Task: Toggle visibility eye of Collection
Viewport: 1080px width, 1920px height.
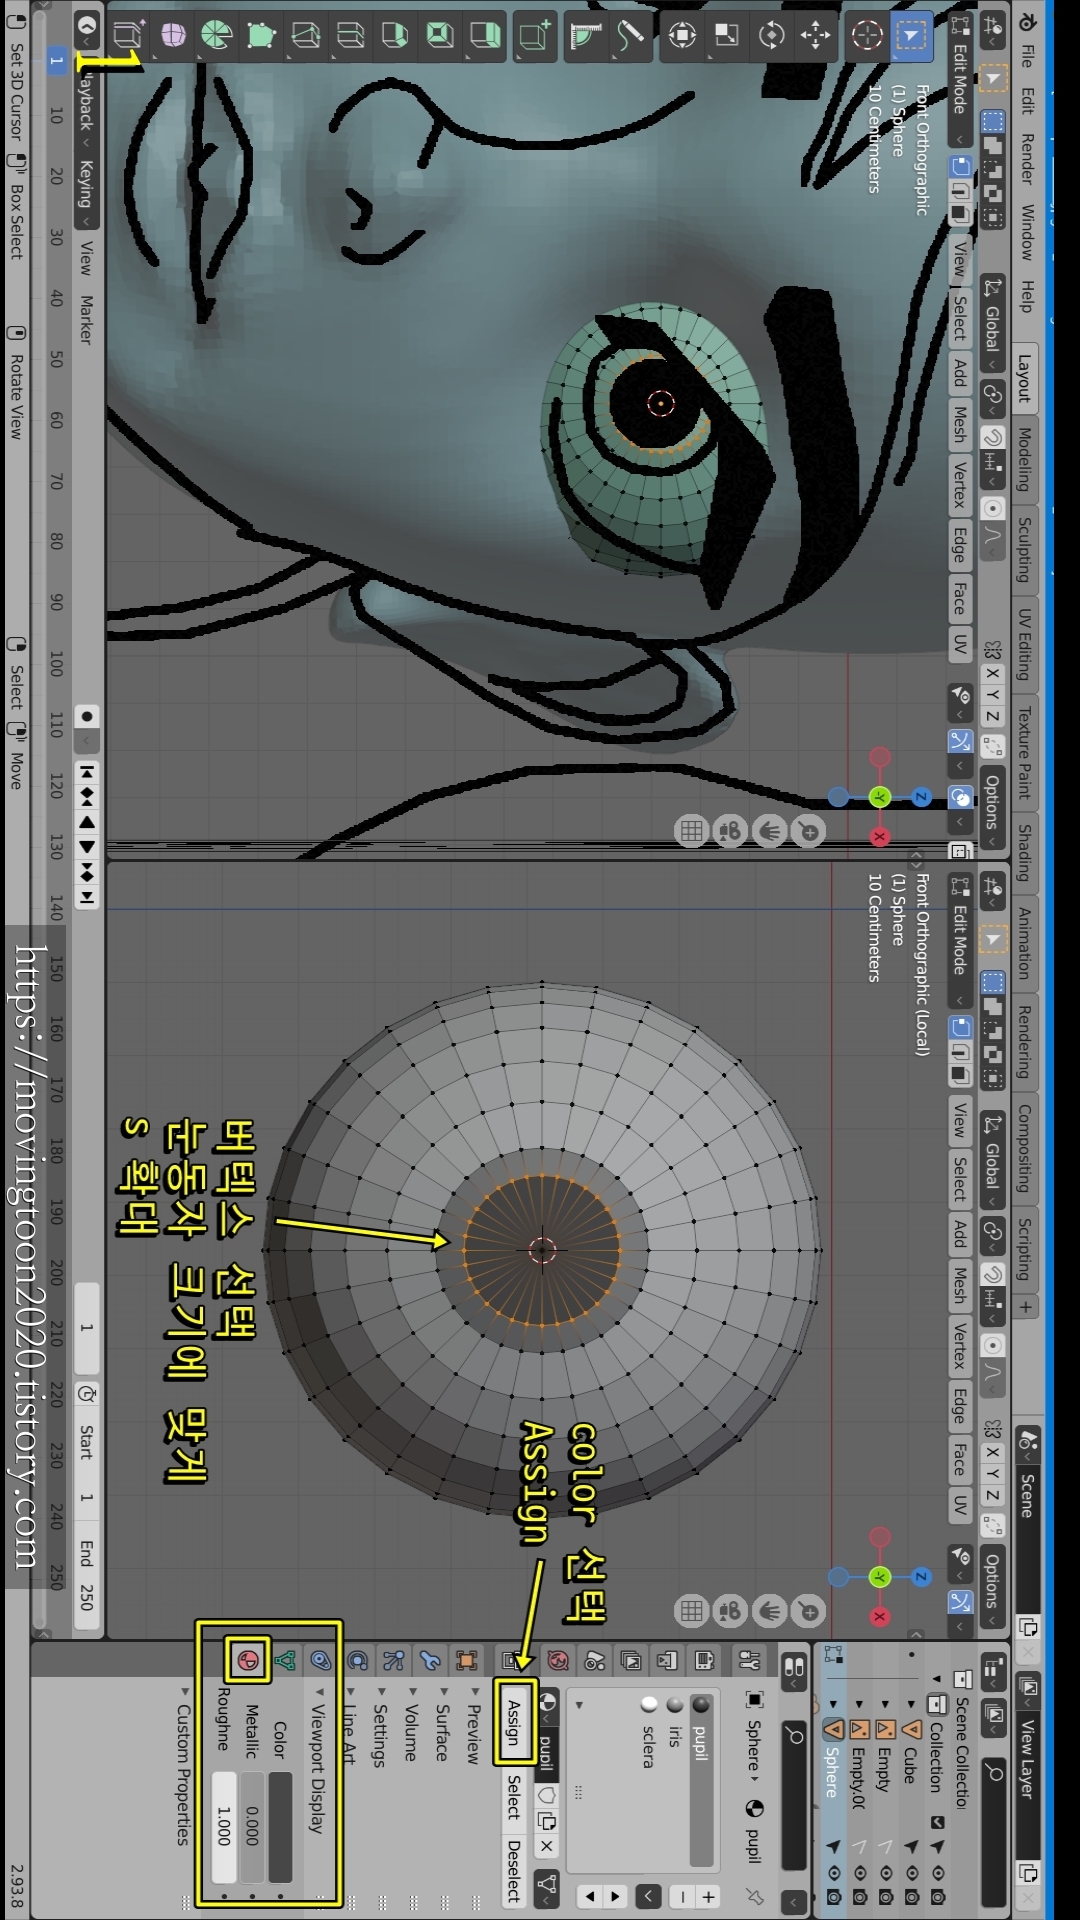Action: 937,1872
